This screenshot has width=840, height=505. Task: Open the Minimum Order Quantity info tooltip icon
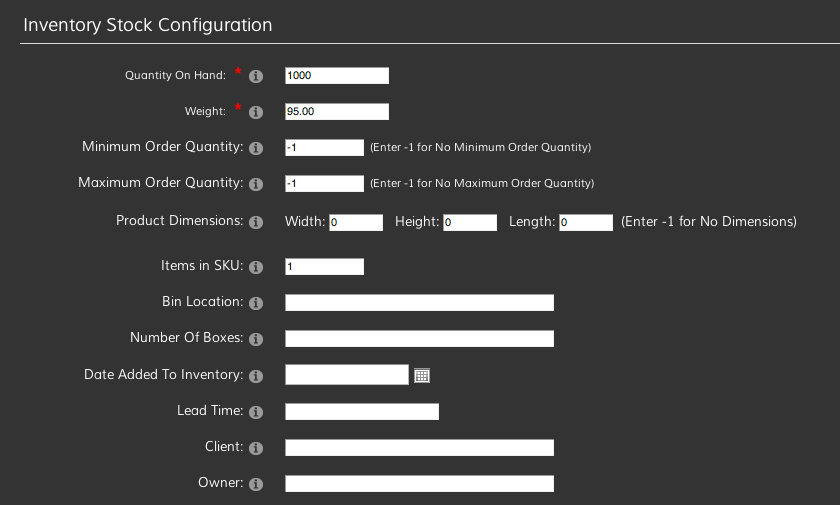click(x=256, y=148)
